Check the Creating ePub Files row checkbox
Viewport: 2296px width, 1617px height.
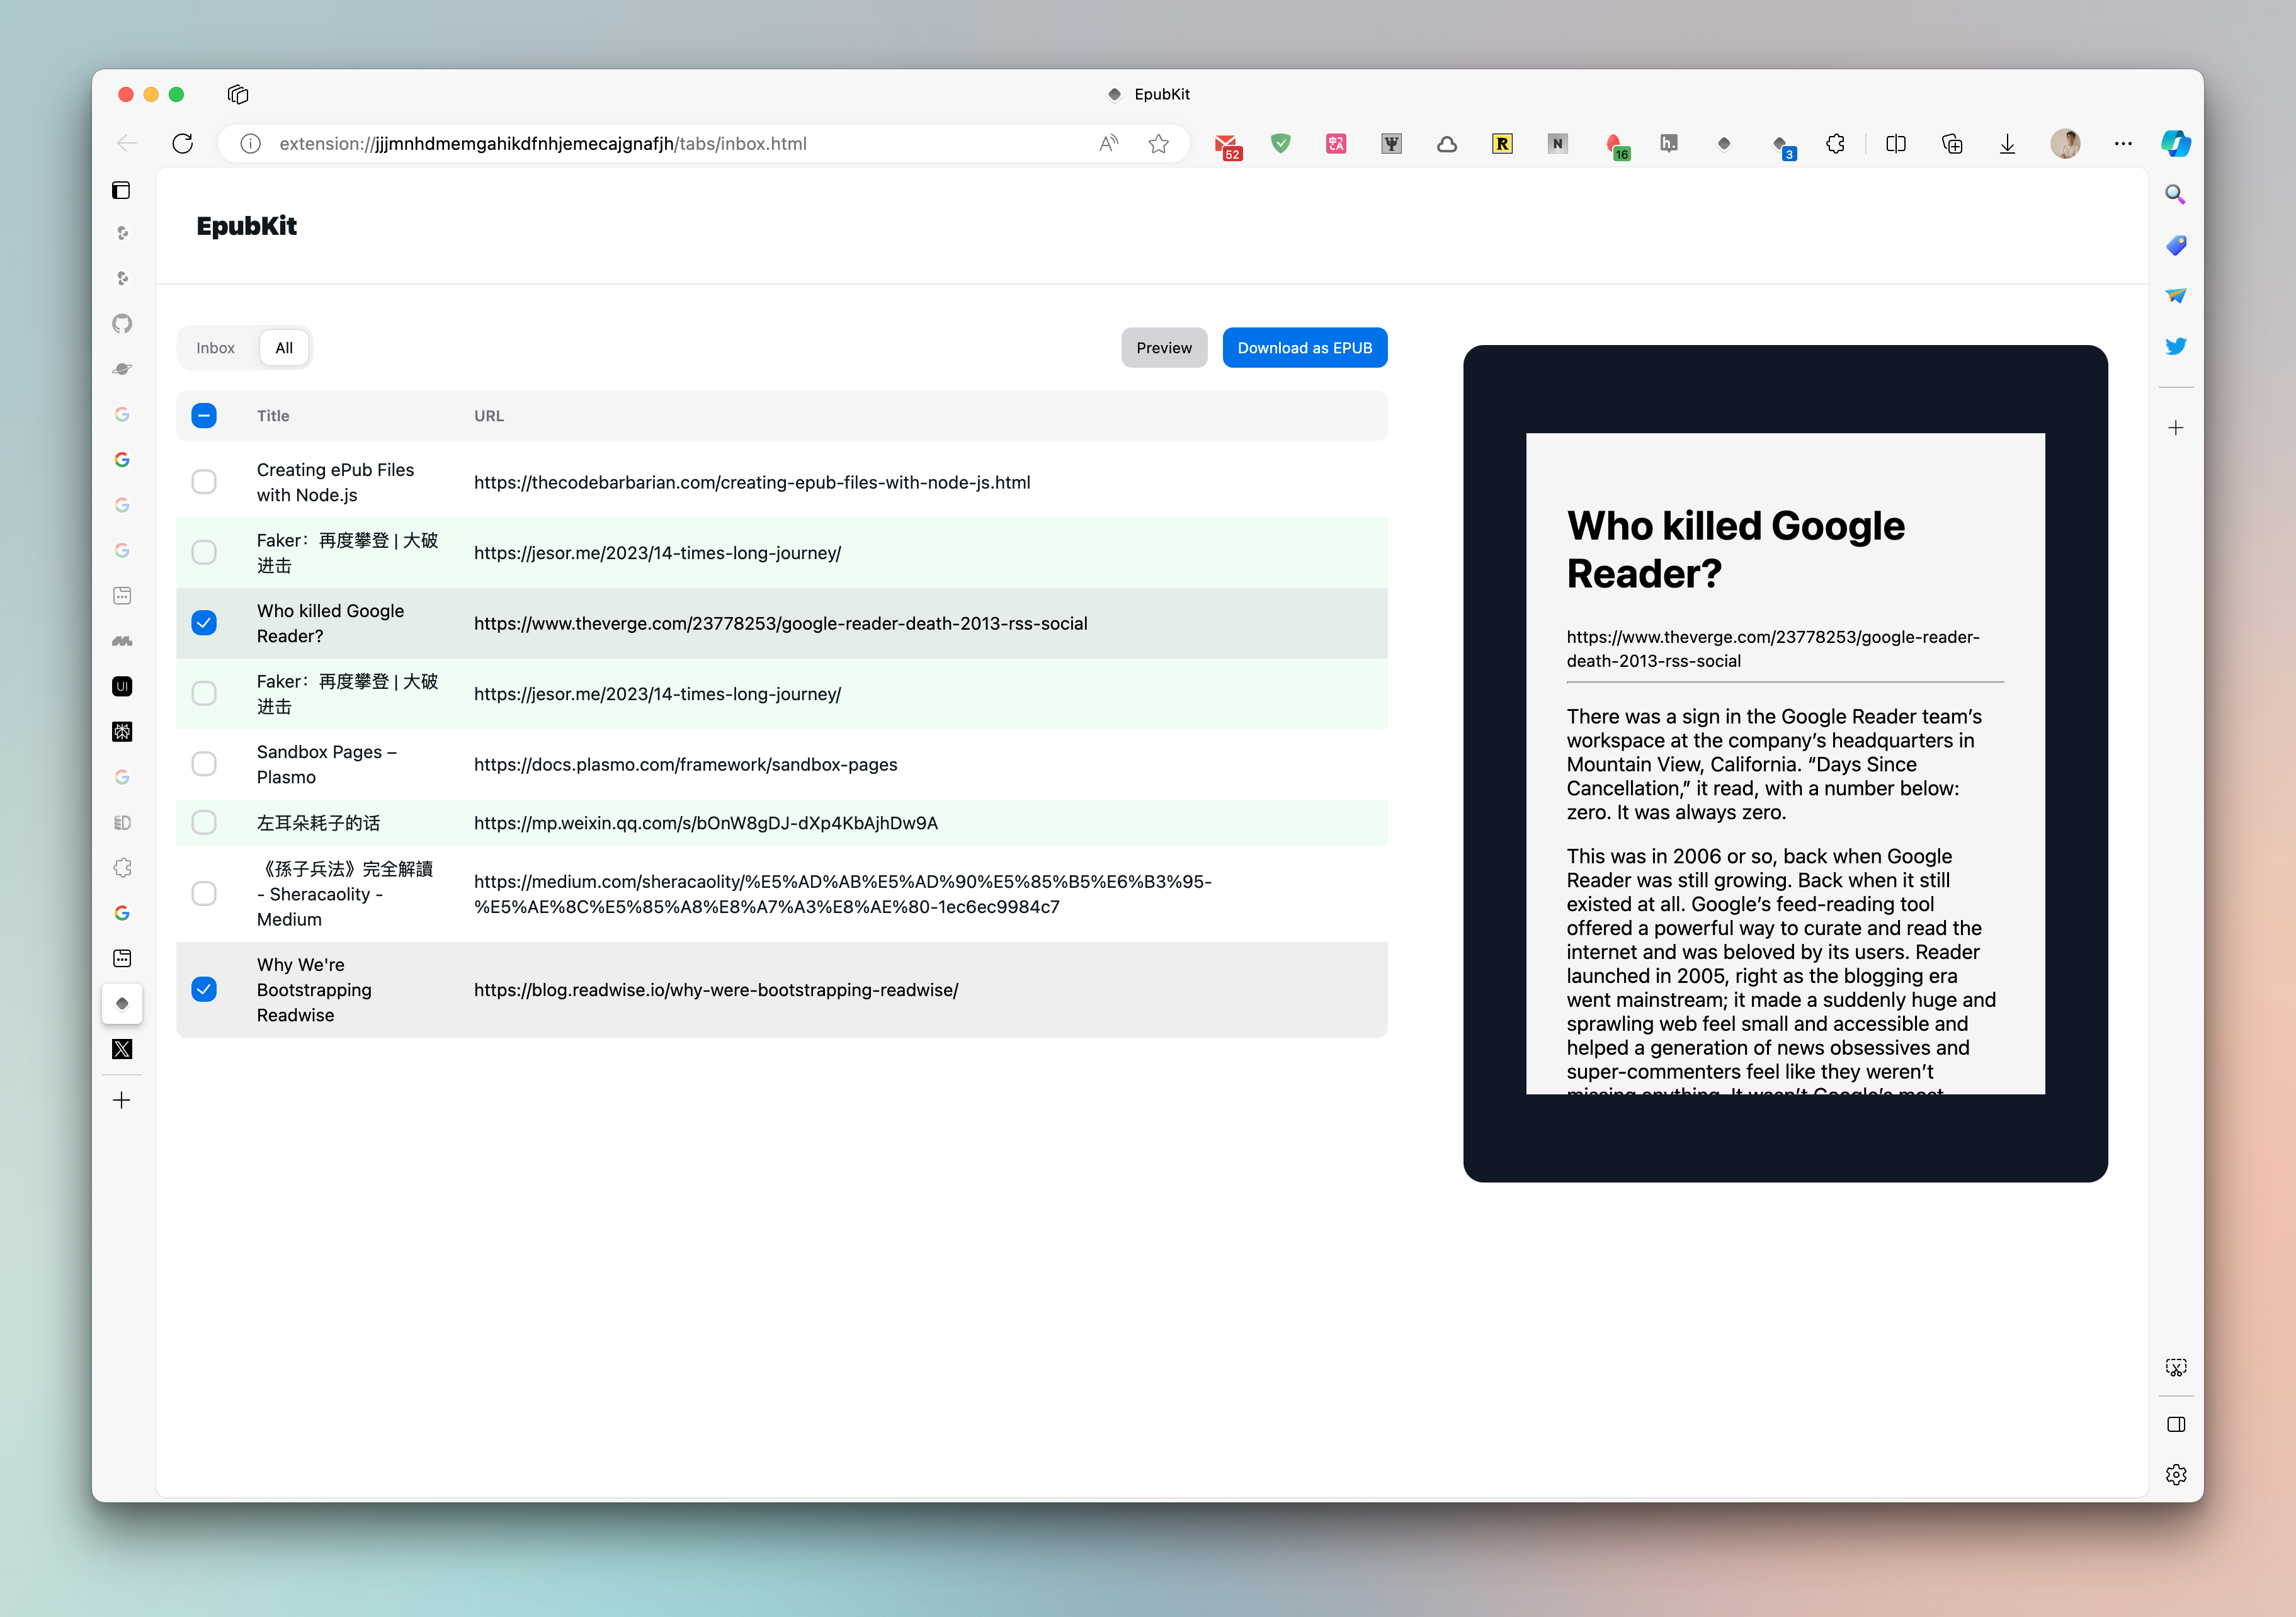click(x=204, y=482)
